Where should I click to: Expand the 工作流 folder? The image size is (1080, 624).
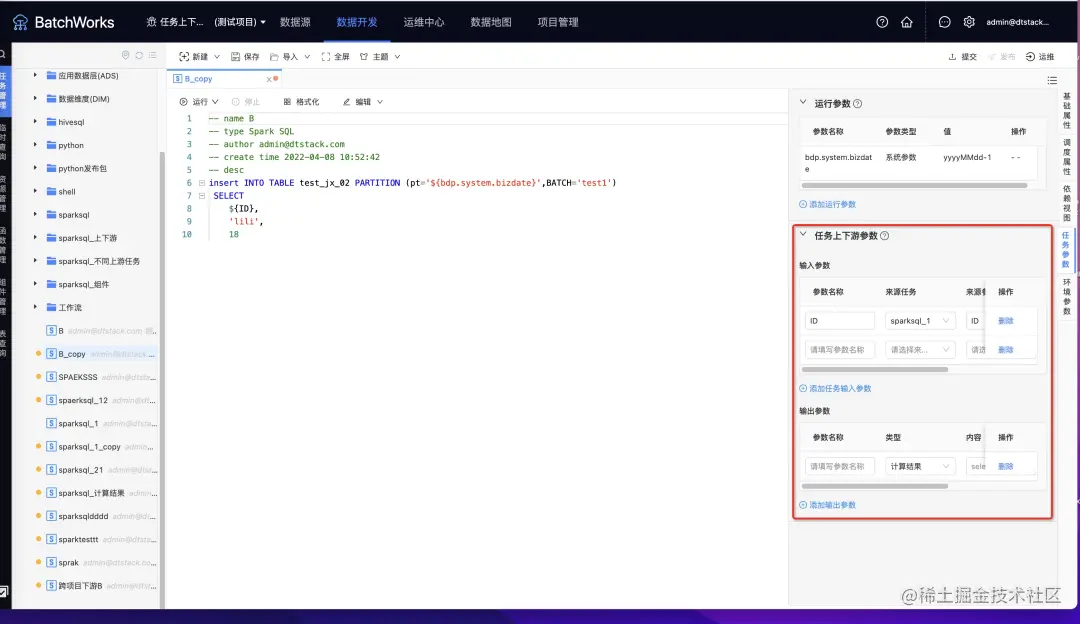coord(35,307)
